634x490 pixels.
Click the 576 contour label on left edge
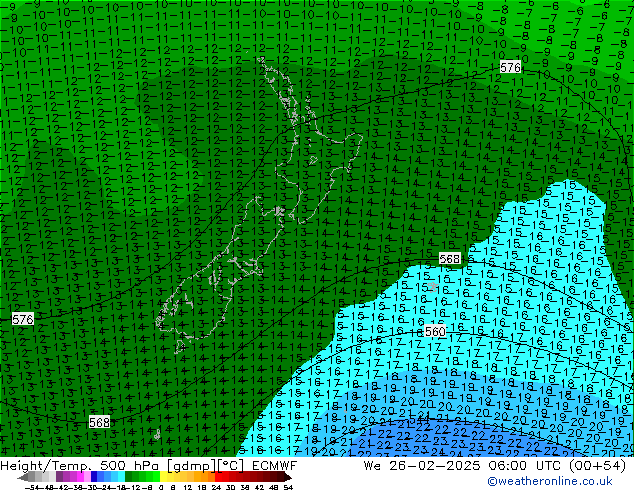click(22, 319)
